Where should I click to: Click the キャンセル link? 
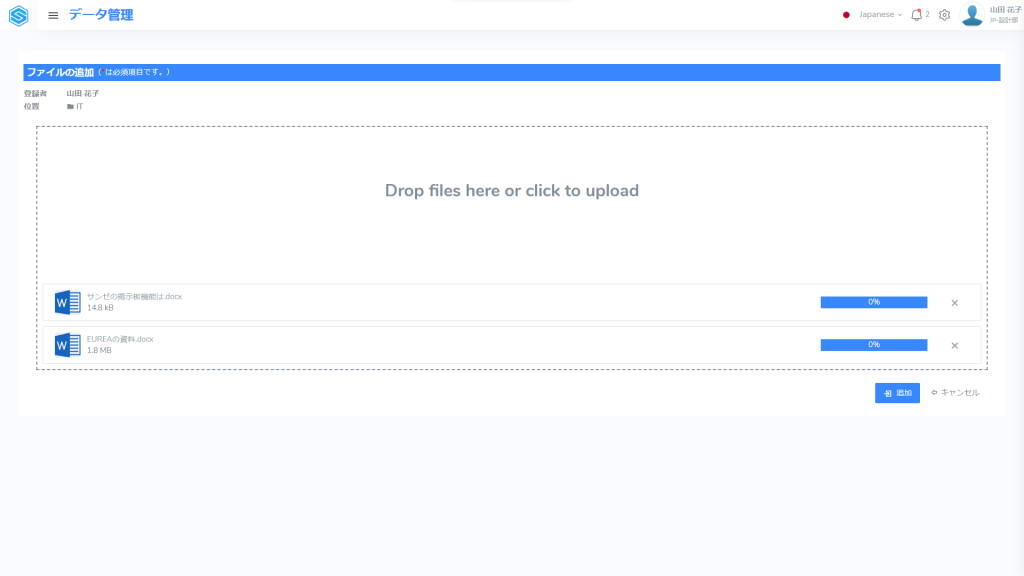(955, 393)
